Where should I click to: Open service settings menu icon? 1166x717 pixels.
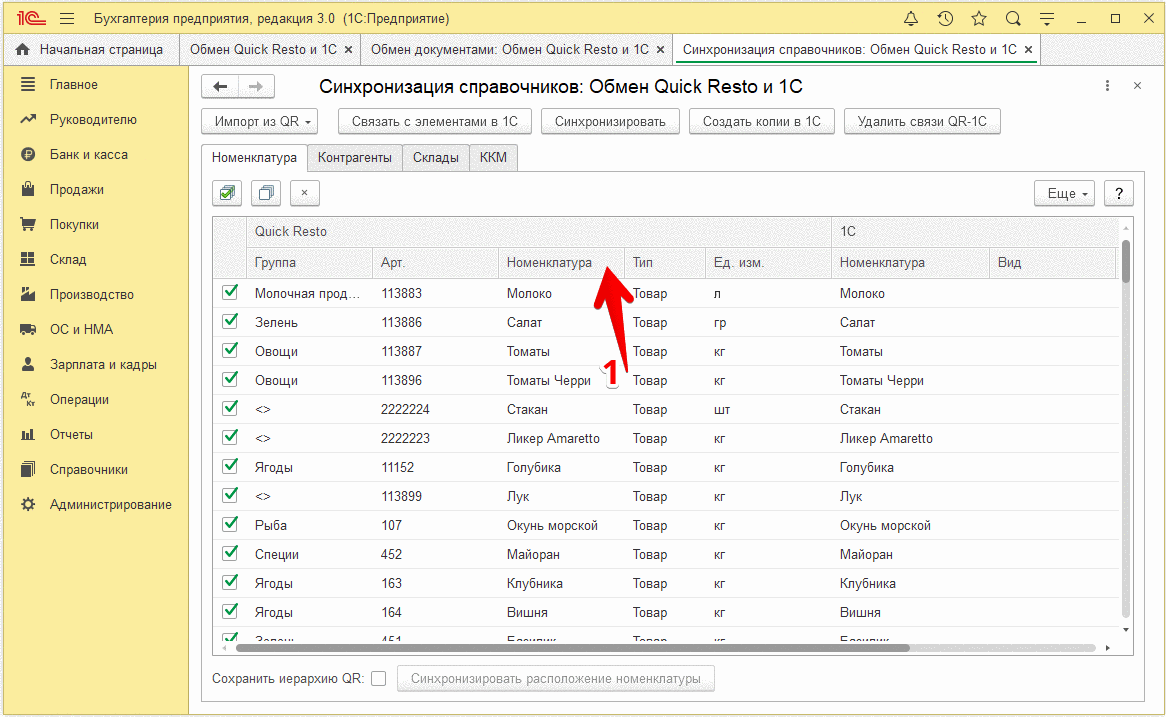pyautogui.click(x=1047, y=19)
